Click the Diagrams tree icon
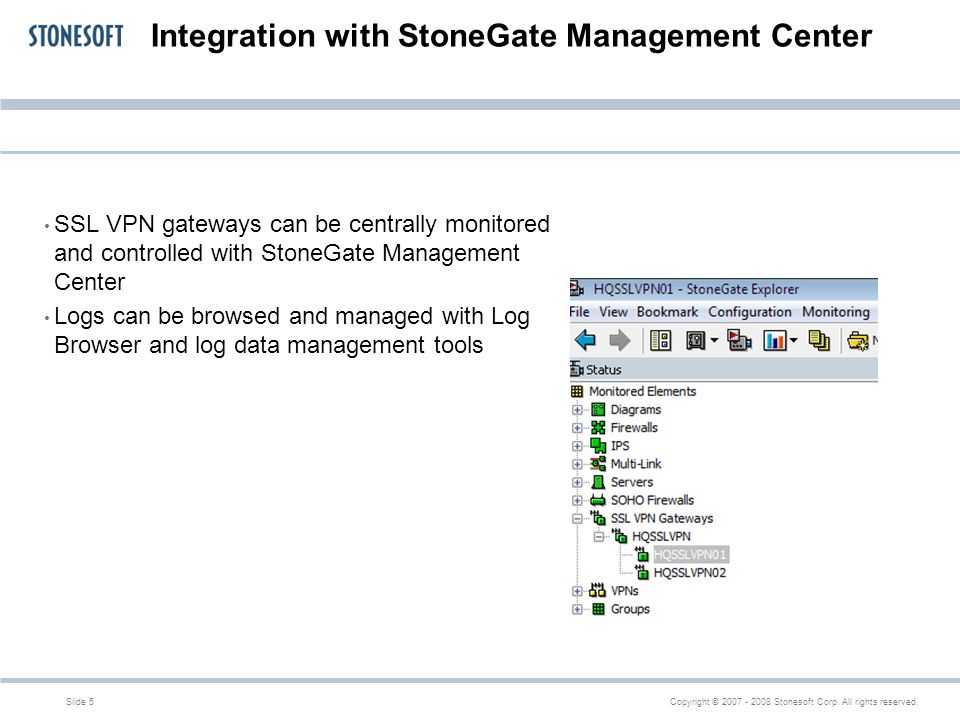Viewport: 960px width, 720px height. [598, 410]
